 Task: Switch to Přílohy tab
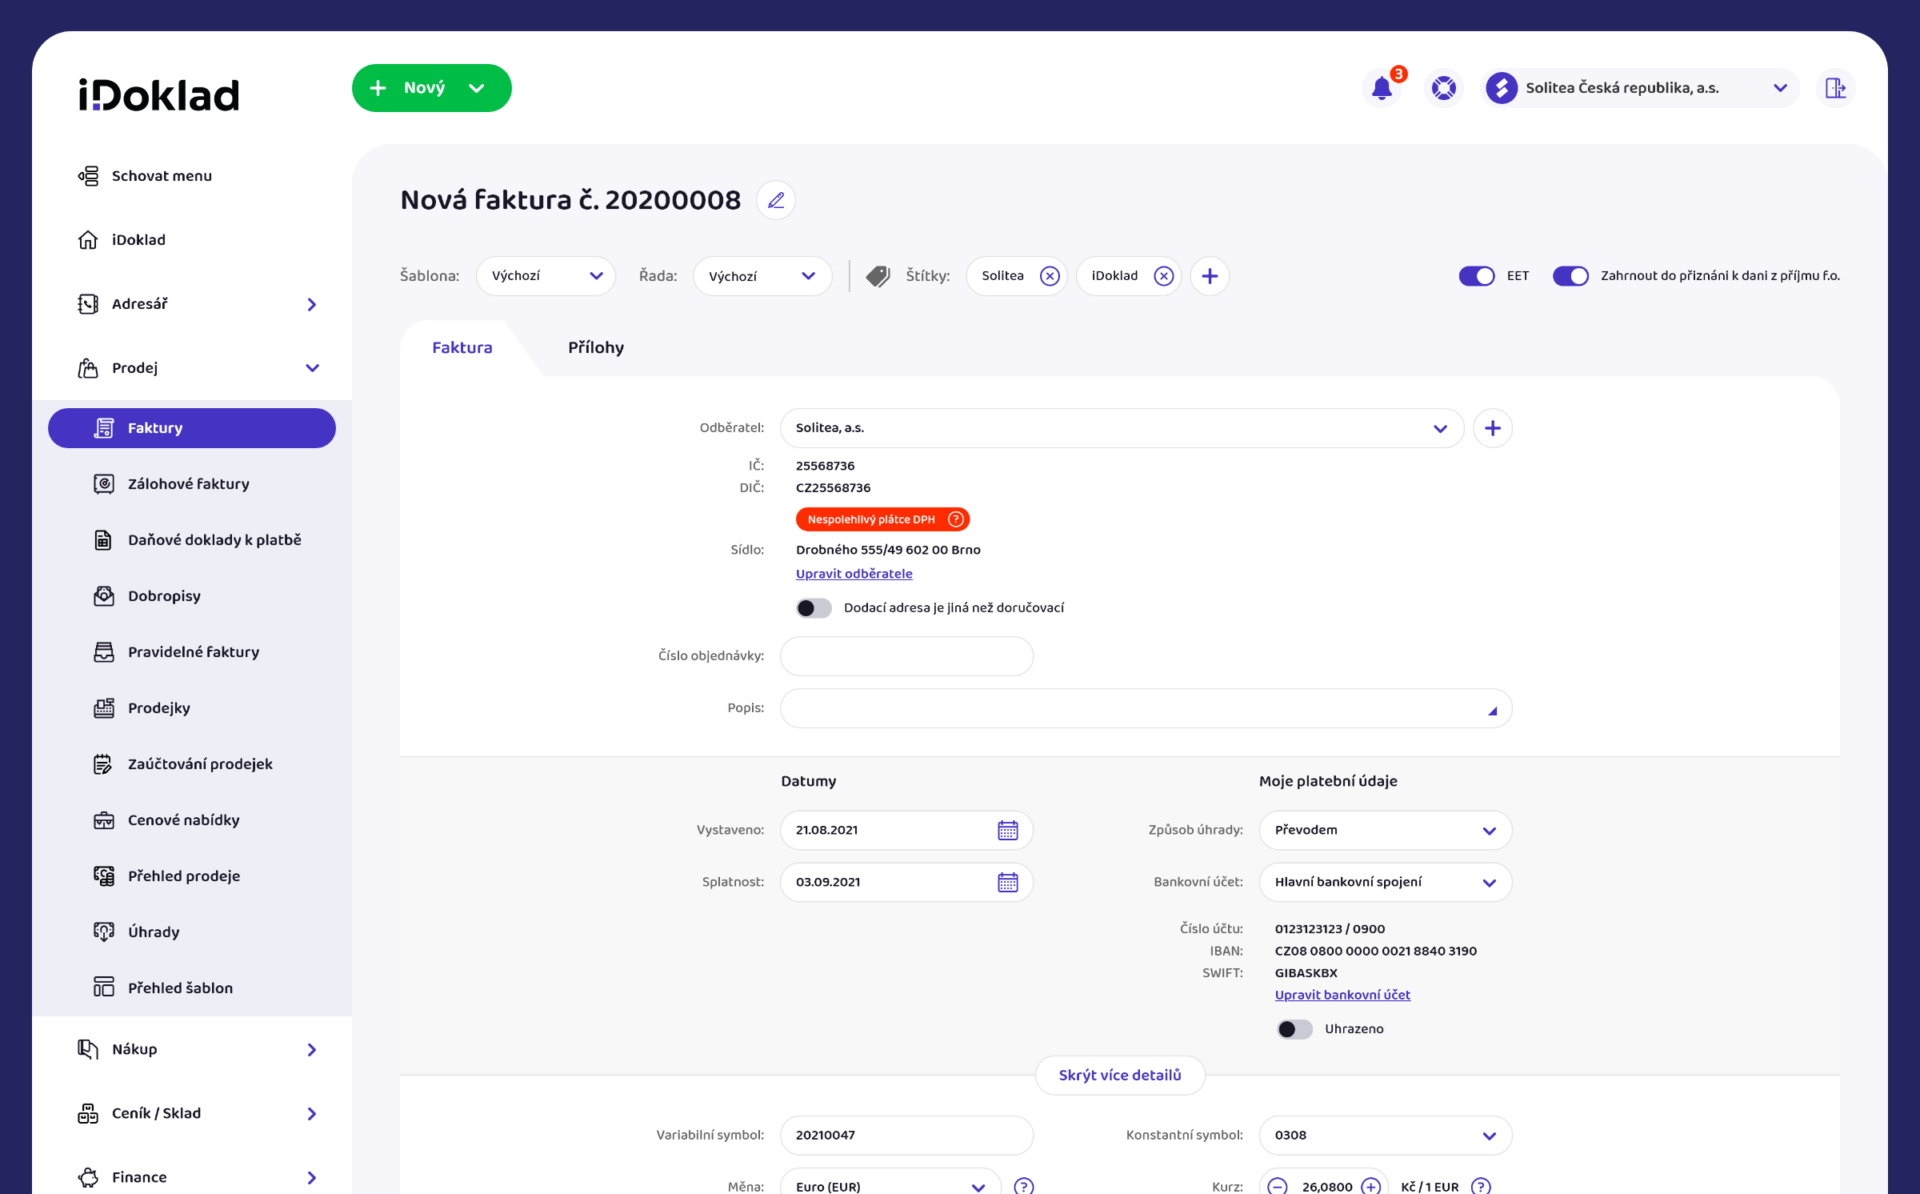(596, 348)
